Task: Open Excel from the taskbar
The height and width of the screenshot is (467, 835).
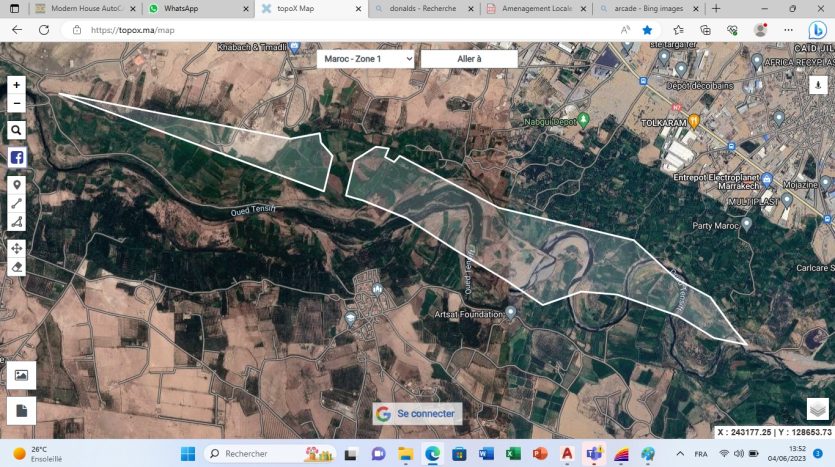Action: [x=513, y=454]
